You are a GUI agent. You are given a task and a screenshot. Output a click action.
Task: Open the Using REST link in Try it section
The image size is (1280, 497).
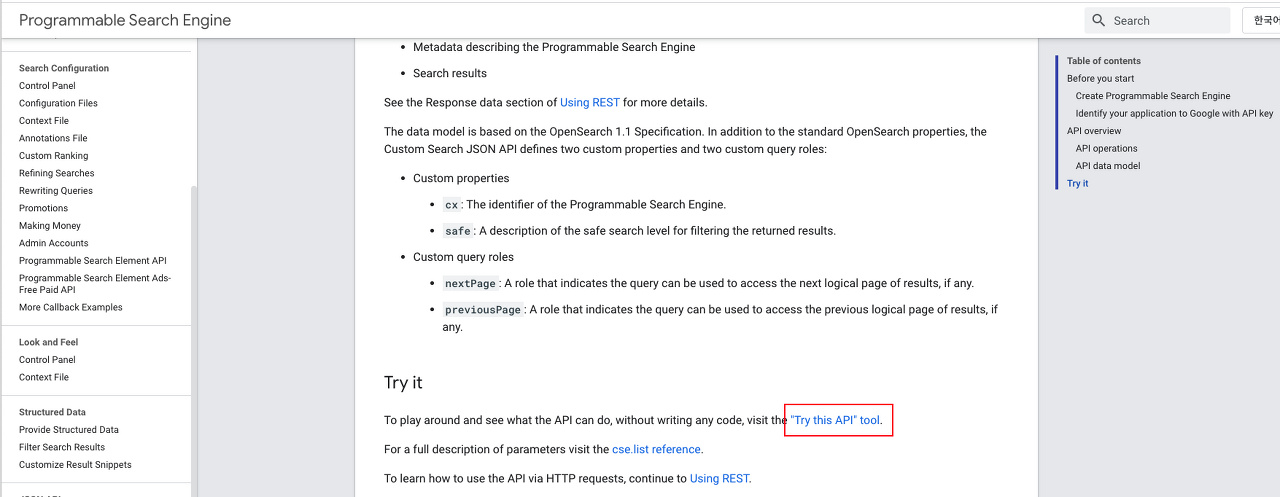pos(719,478)
